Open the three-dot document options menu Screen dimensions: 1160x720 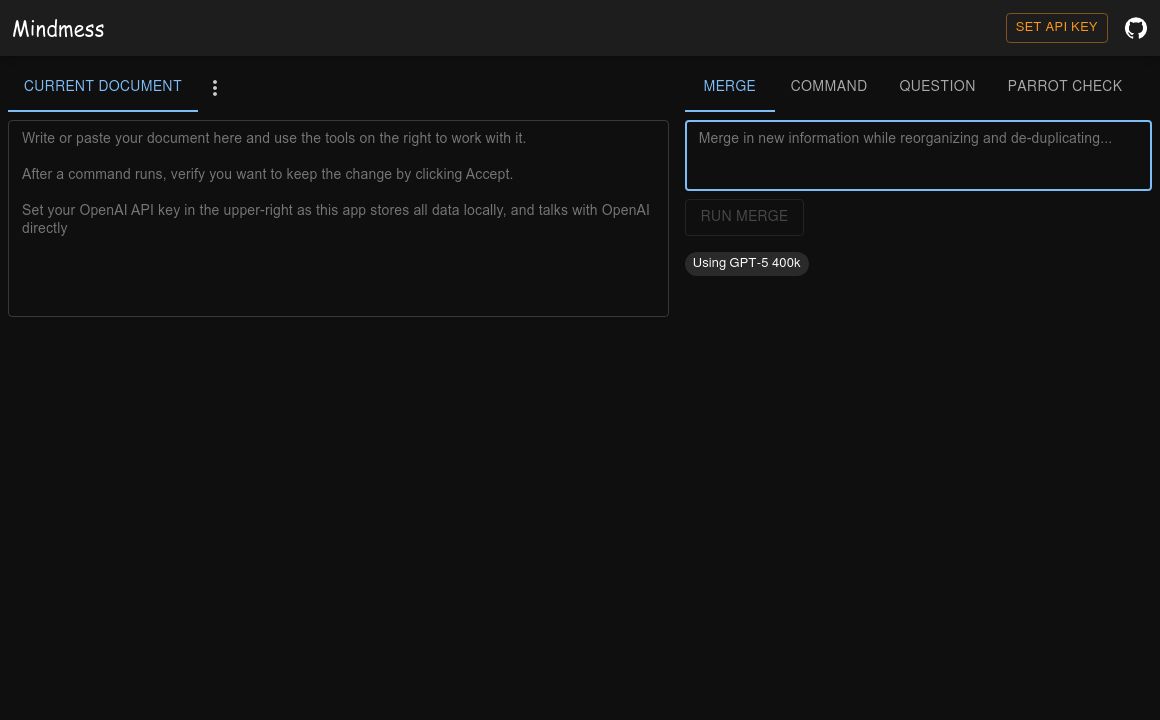(x=215, y=88)
